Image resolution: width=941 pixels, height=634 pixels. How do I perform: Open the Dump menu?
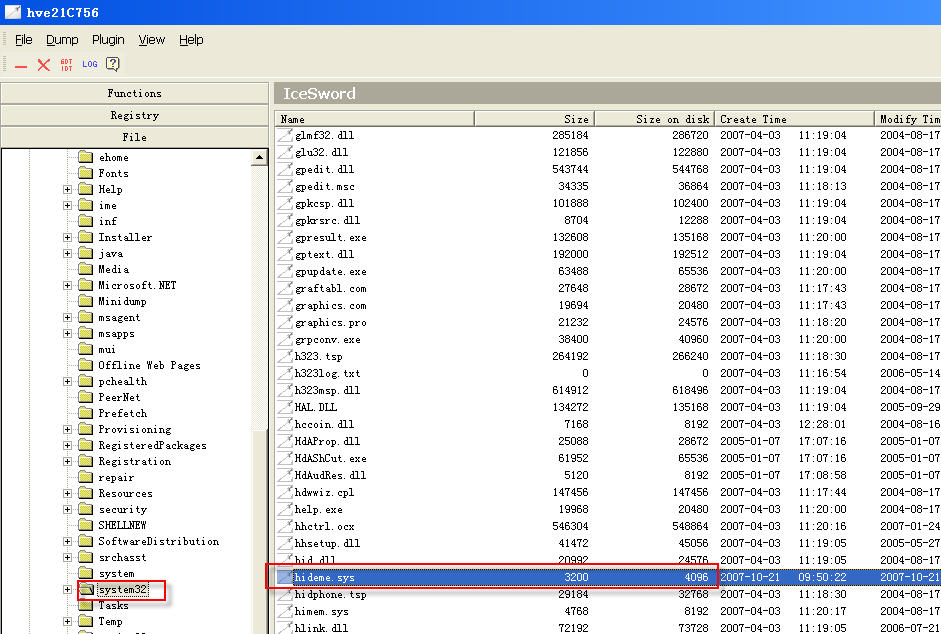coord(62,40)
